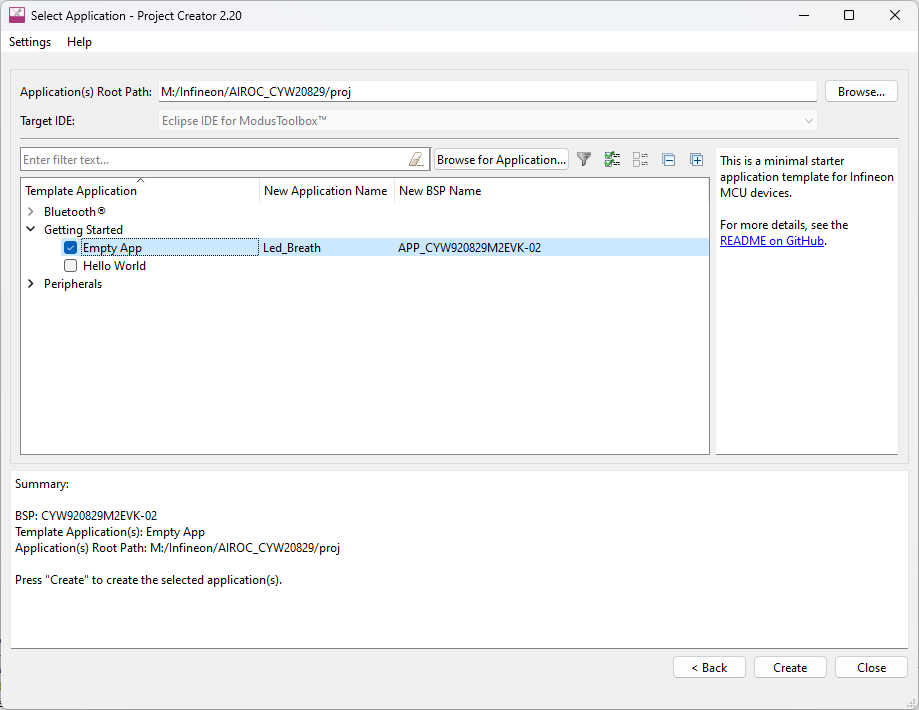919x710 pixels.
Task: Go to previous step with Back button
Action: tap(709, 667)
